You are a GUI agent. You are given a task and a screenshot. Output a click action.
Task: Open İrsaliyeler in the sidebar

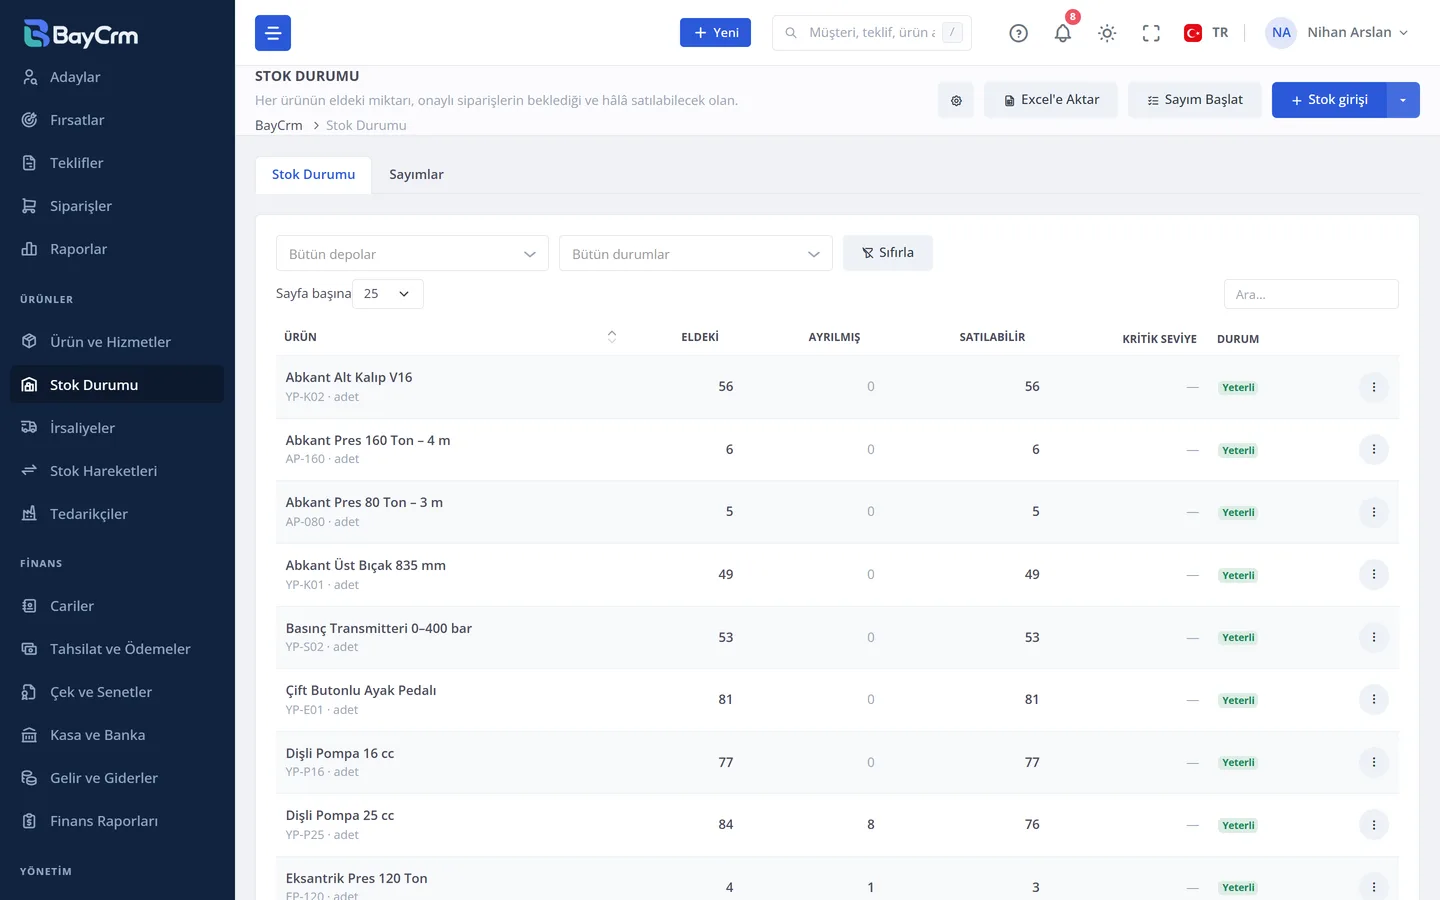117,428
